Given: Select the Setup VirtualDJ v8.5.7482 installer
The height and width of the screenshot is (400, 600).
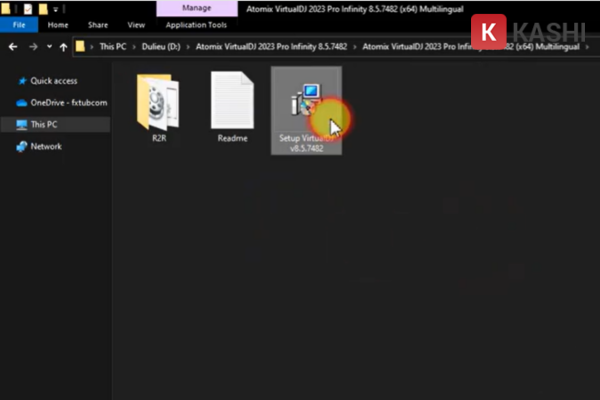Looking at the screenshot, I should coord(306,111).
